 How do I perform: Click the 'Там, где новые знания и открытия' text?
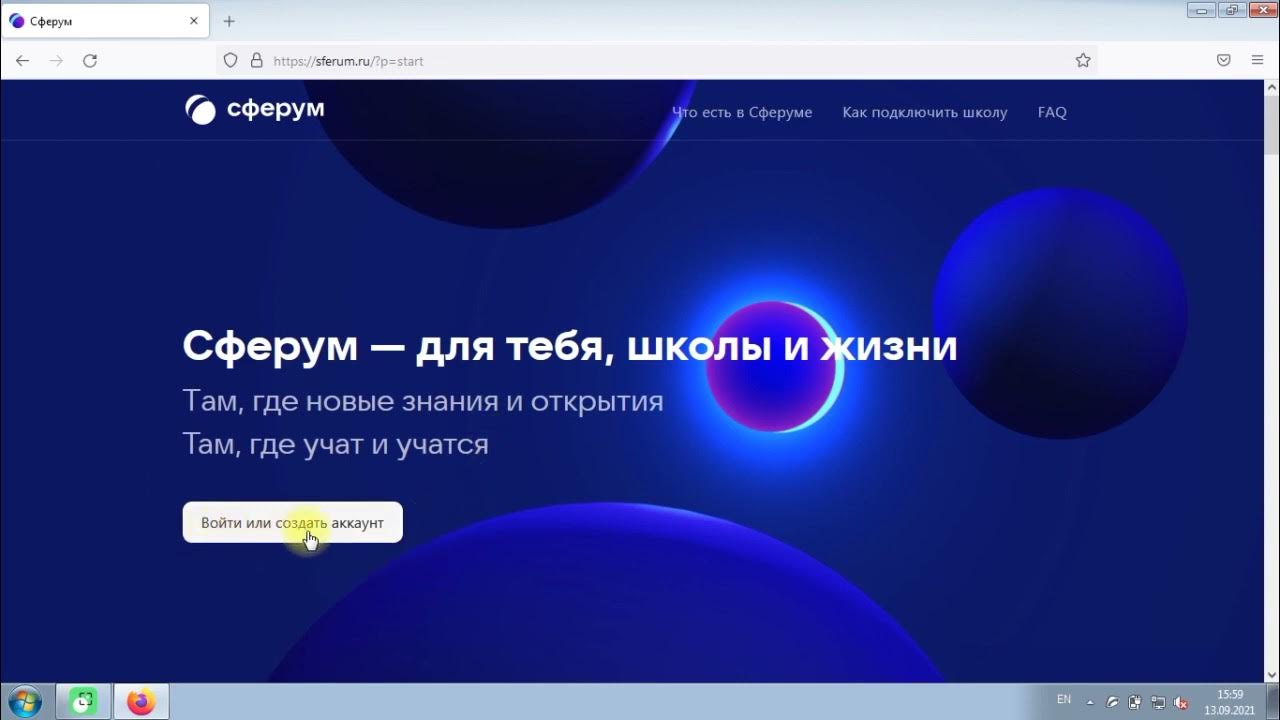pyautogui.click(x=423, y=401)
